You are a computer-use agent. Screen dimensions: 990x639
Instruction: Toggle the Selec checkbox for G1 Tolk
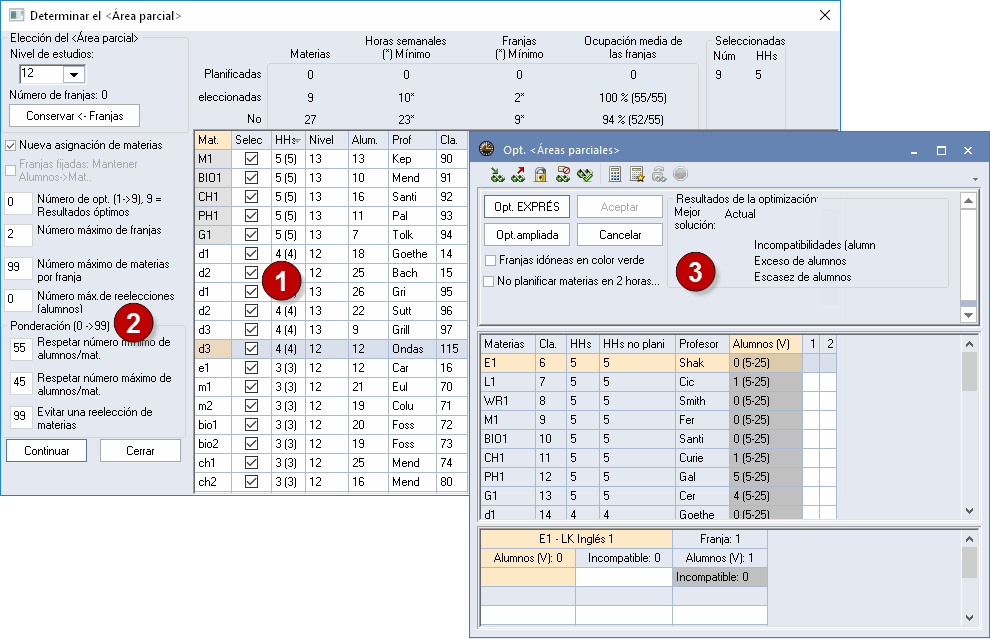[251, 234]
